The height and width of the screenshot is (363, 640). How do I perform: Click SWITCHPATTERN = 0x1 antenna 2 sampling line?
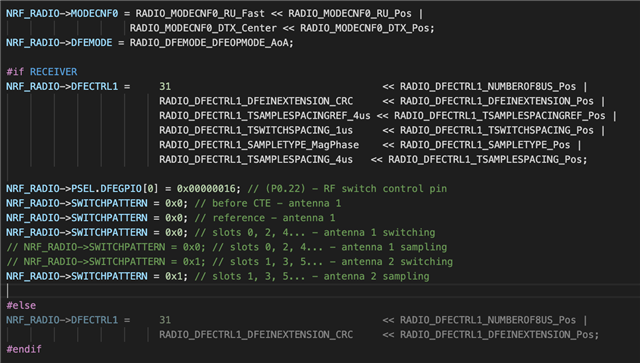pos(218,276)
